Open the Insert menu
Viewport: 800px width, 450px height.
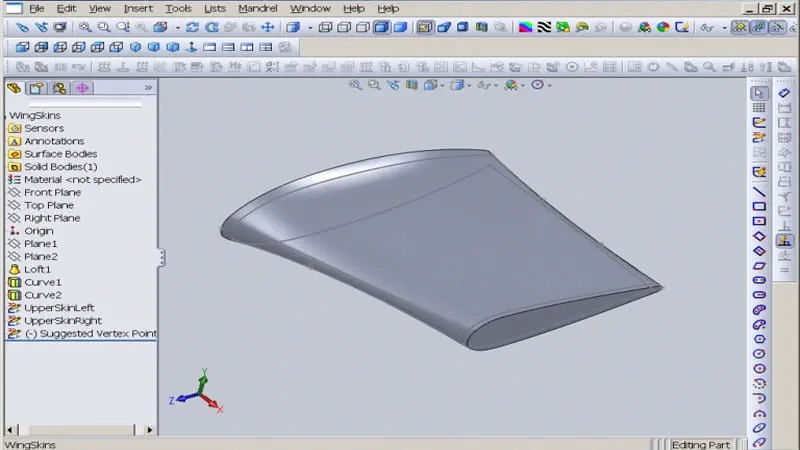coord(138,8)
